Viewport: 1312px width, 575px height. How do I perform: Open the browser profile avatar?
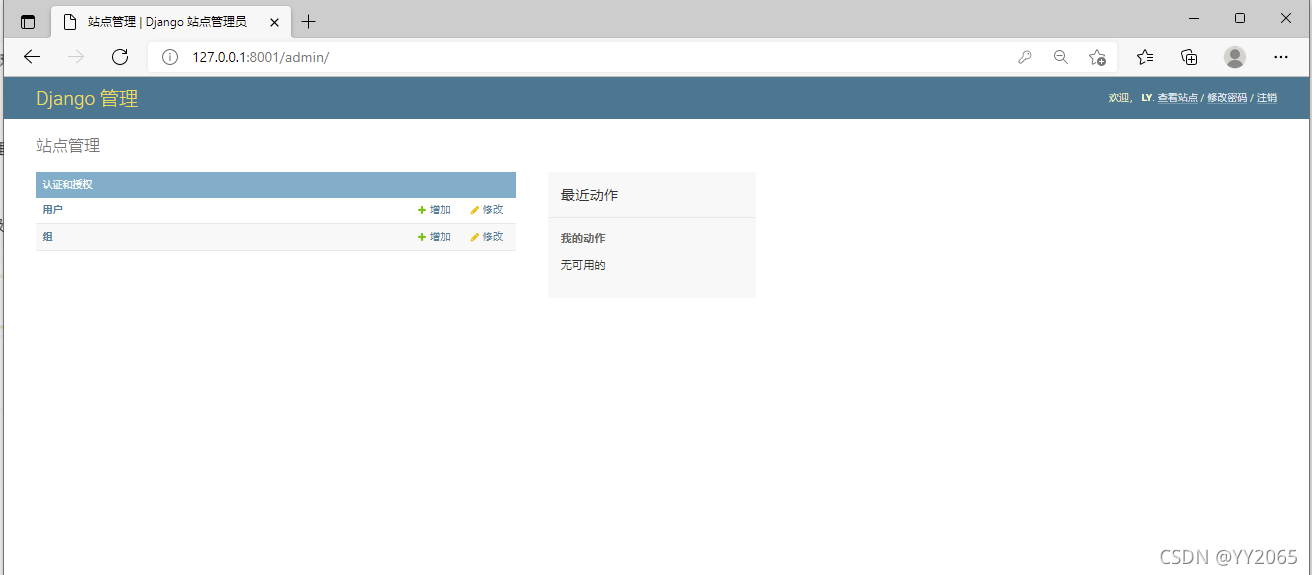click(1235, 57)
